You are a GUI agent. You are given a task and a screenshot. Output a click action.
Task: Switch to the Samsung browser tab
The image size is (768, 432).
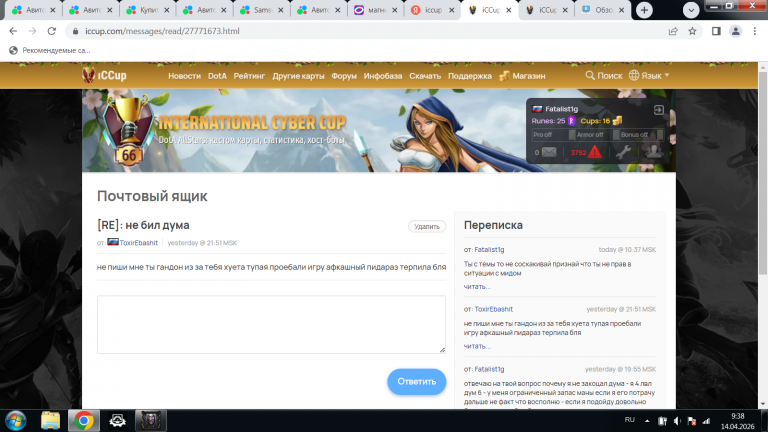coord(262,10)
